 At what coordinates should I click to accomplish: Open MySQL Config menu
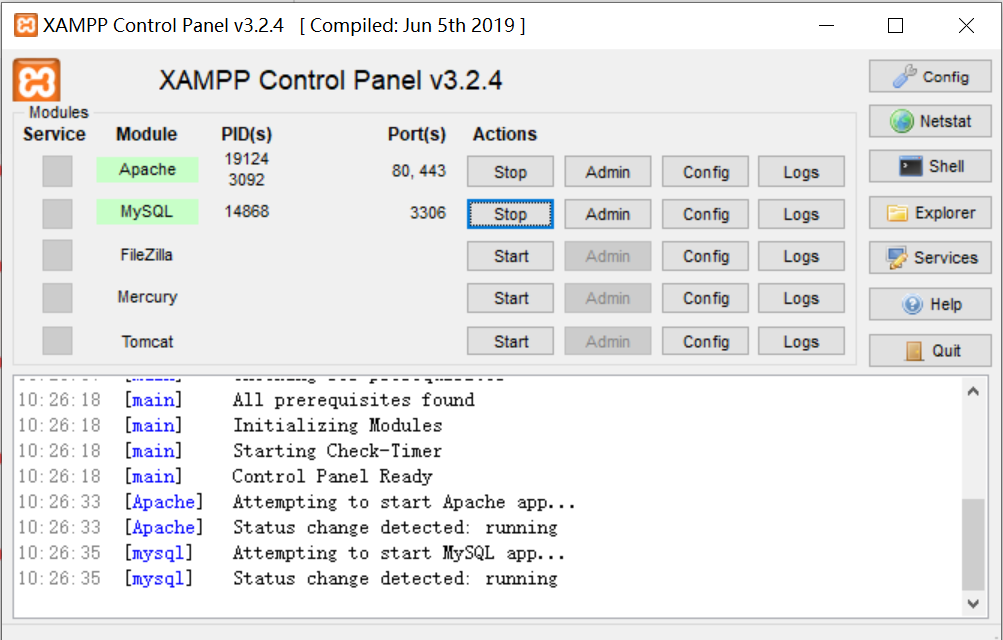[706, 214]
